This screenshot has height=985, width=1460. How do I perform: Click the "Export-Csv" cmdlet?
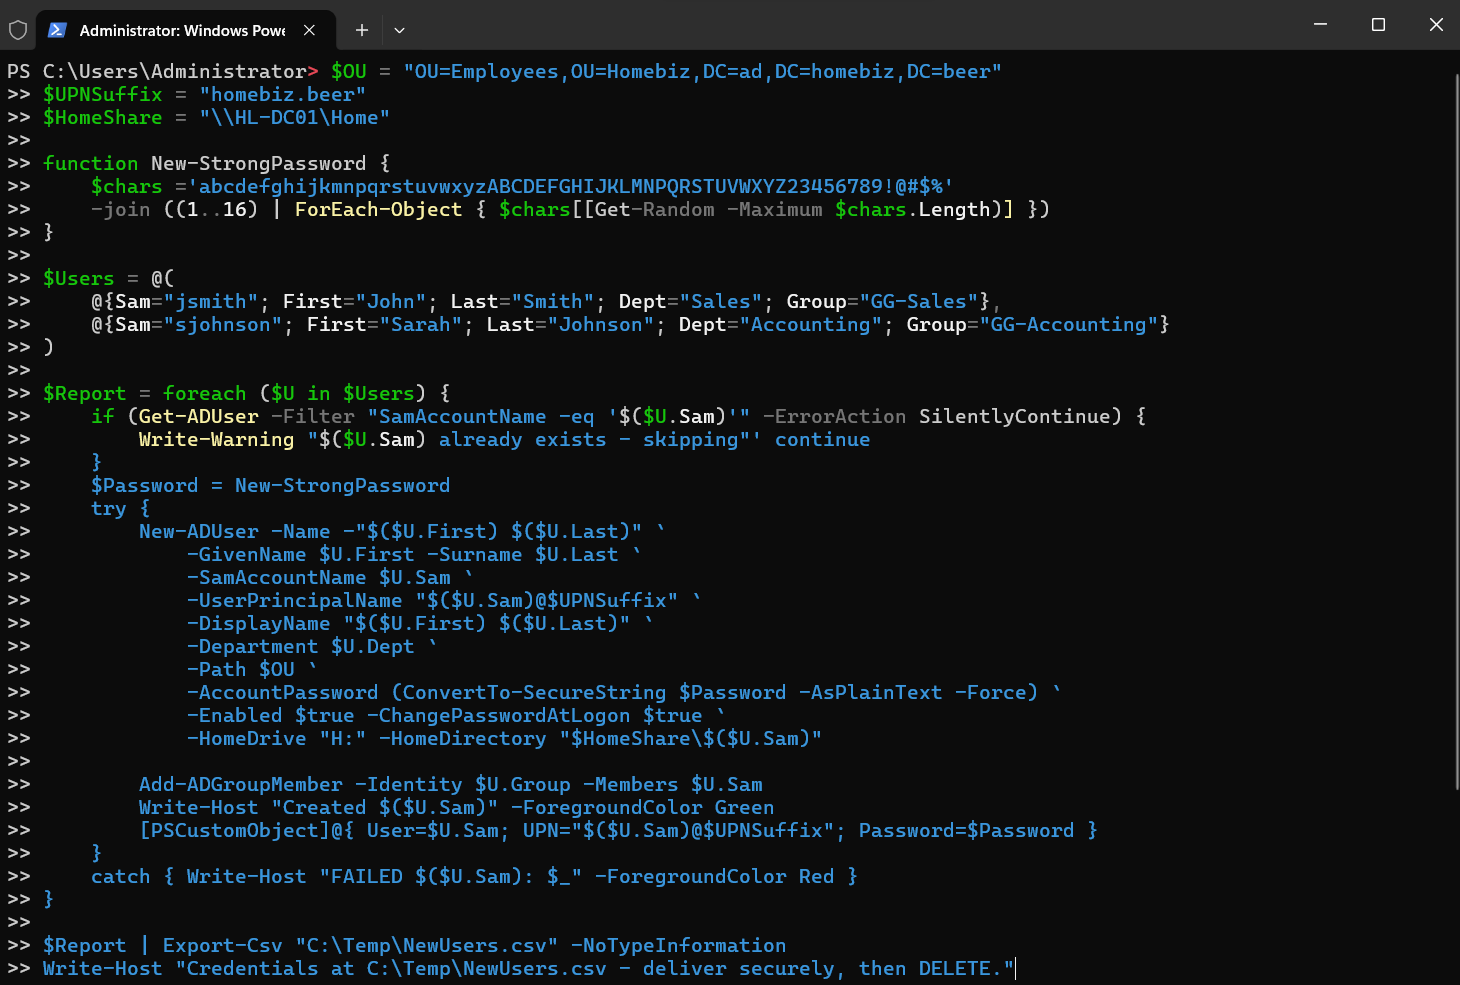223,945
